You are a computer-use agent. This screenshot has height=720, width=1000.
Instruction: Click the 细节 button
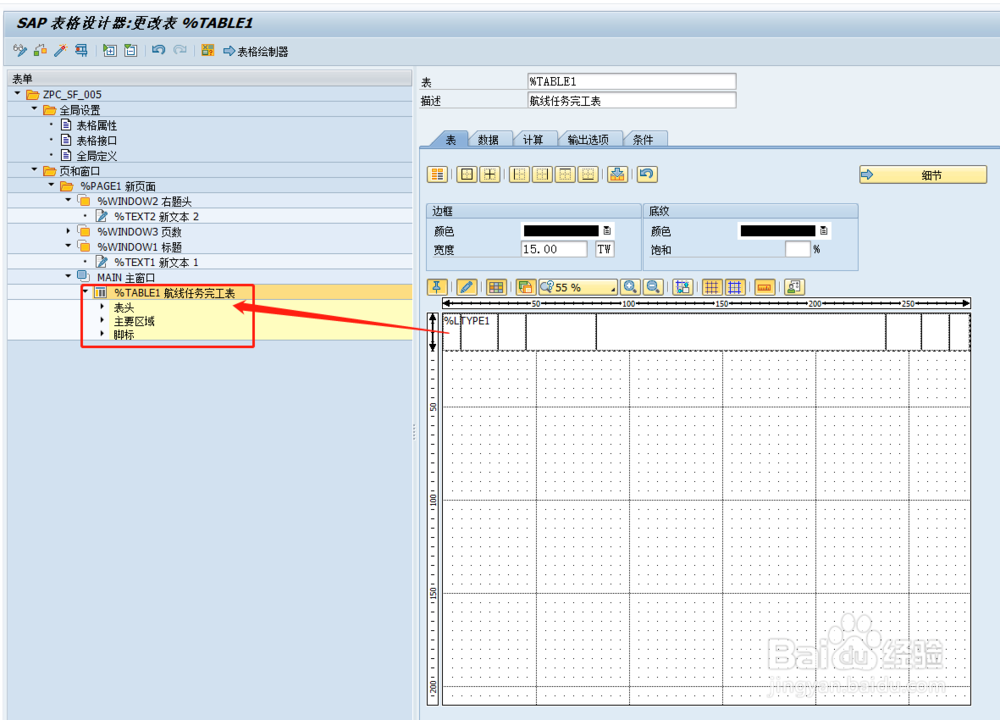click(920, 174)
